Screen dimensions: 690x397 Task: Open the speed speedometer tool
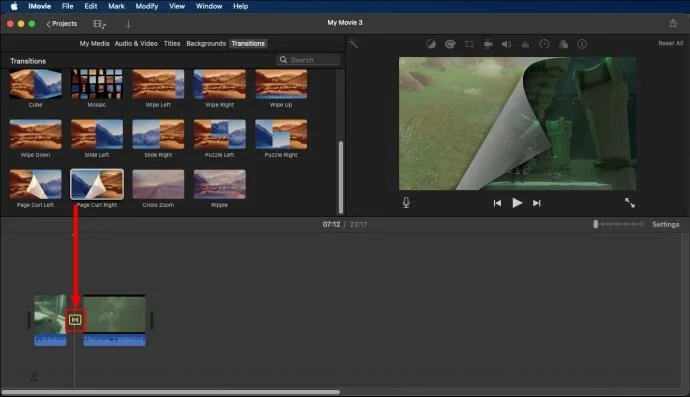coord(544,44)
